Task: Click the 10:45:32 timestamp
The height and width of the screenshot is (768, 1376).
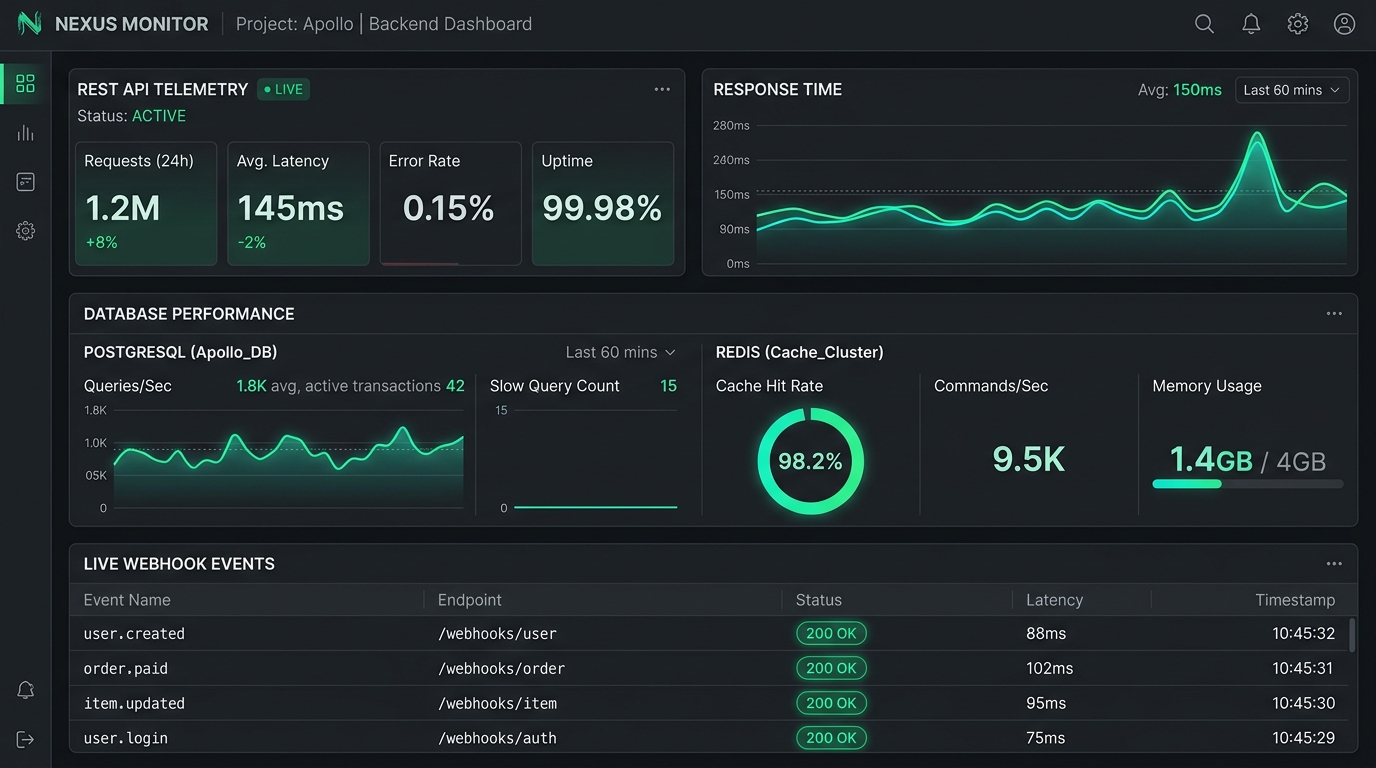Action: pyautogui.click(x=1303, y=633)
